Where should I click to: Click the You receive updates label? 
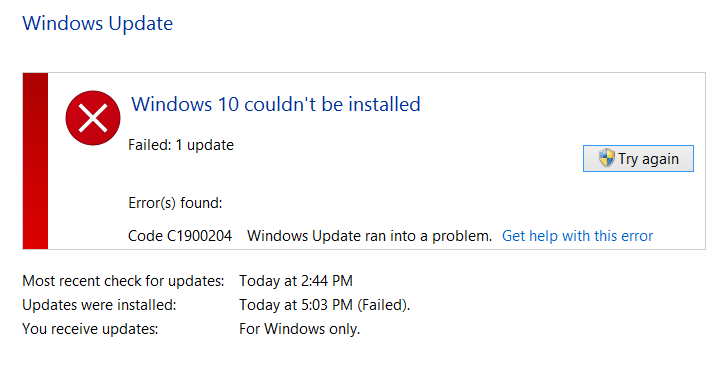pyautogui.click(x=90, y=329)
